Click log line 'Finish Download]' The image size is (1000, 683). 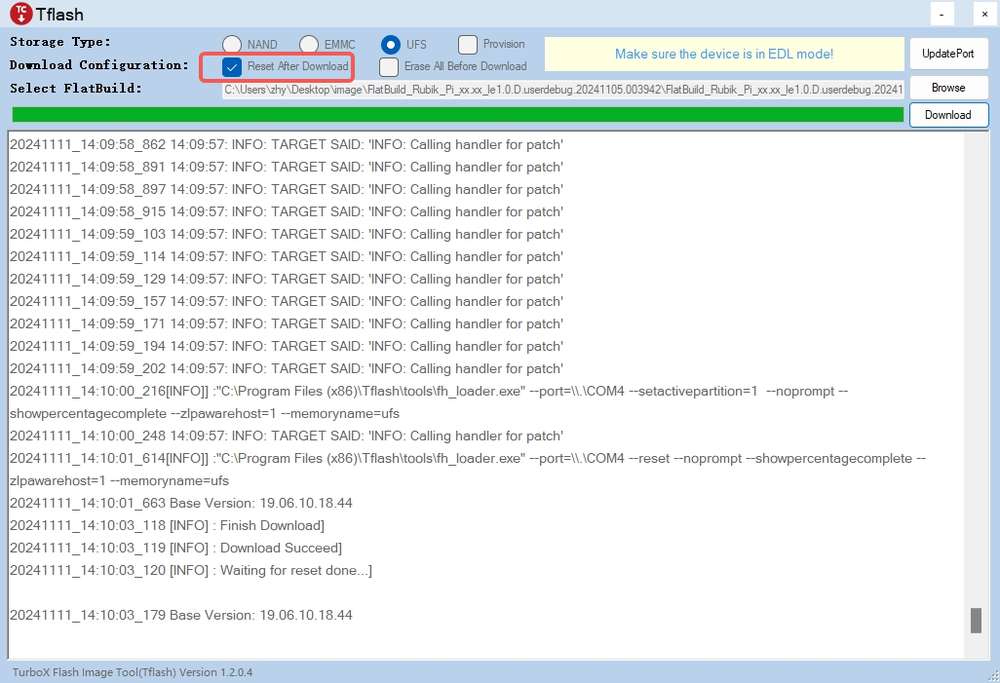click(x=167, y=525)
